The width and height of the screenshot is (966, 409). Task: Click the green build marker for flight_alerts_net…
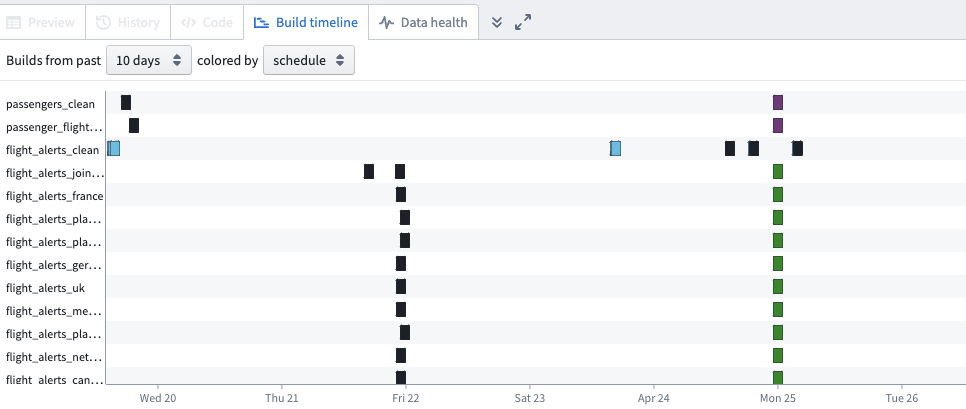(777, 355)
